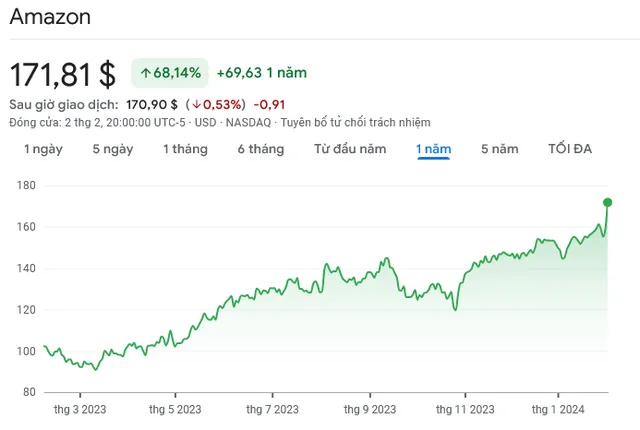Open 'Tuyên bố từ chối trách nhiệm' link

pyautogui.click(x=355, y=122)
